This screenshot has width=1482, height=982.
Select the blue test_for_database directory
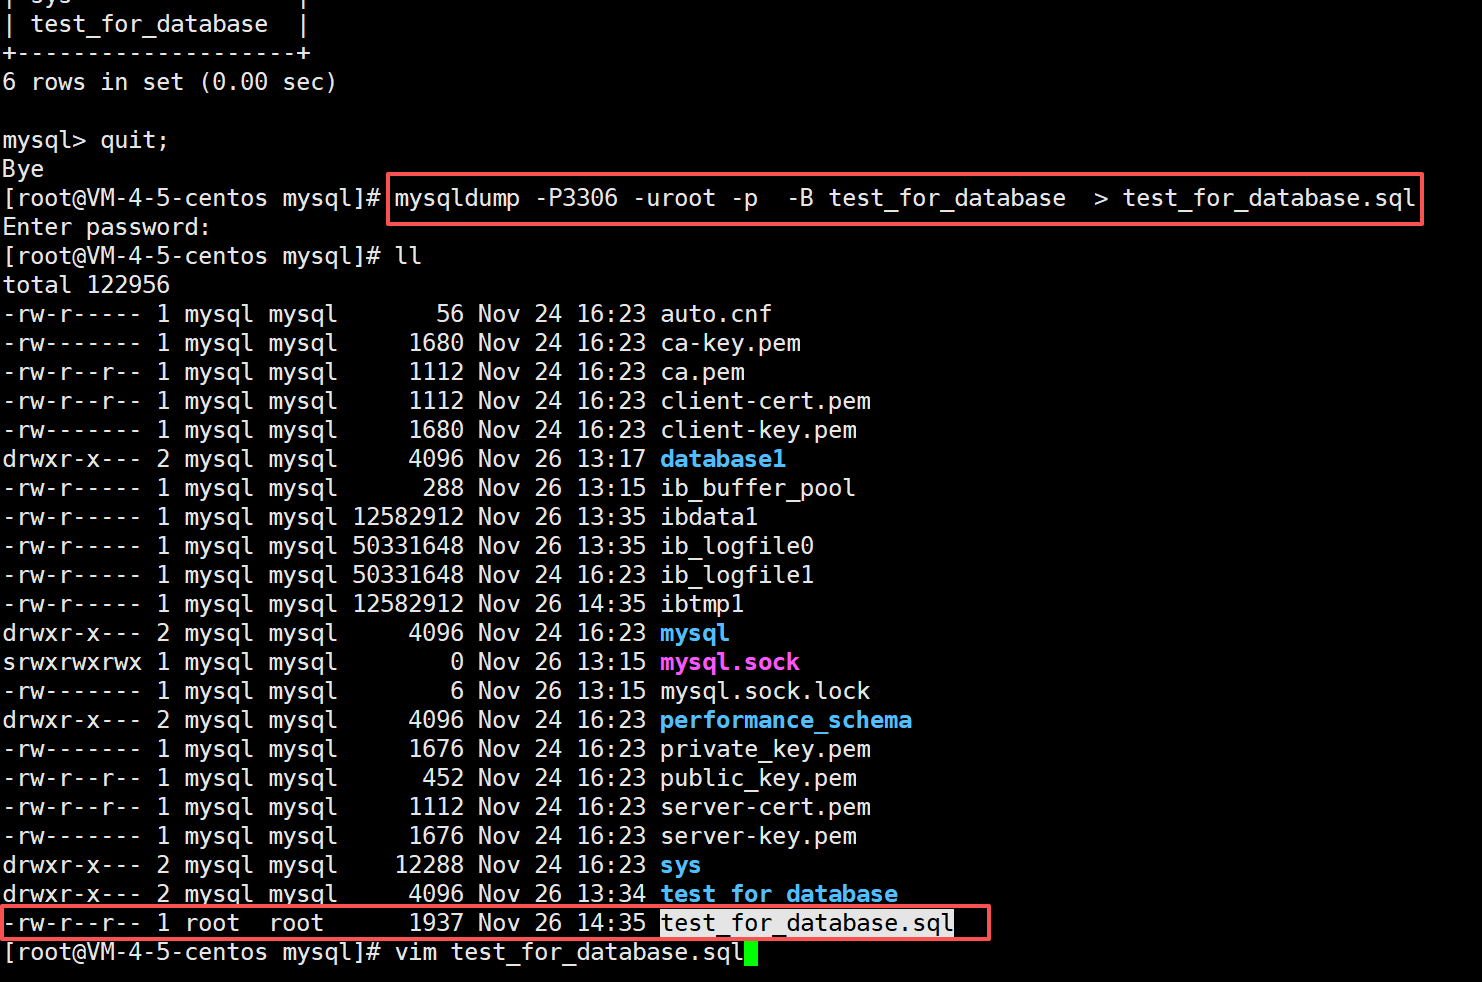click(779, 893)
